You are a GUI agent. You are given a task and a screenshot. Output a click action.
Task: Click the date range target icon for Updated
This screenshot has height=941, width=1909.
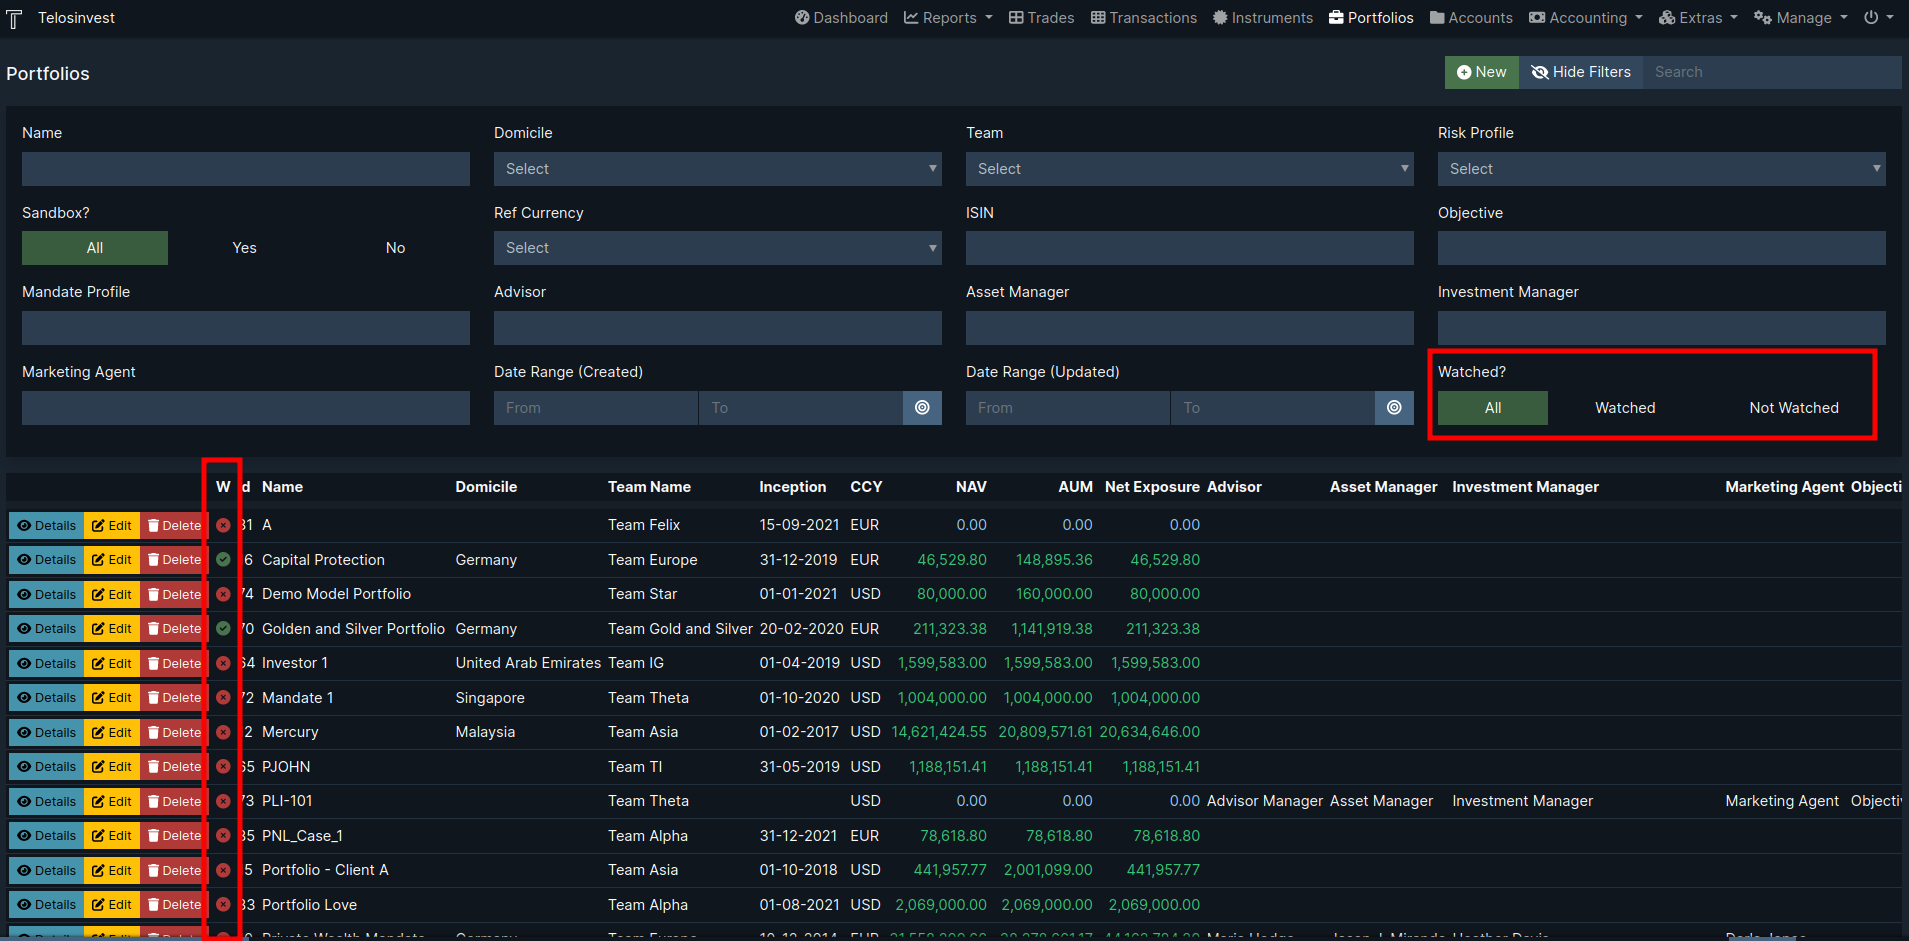tap(1394, 408)
